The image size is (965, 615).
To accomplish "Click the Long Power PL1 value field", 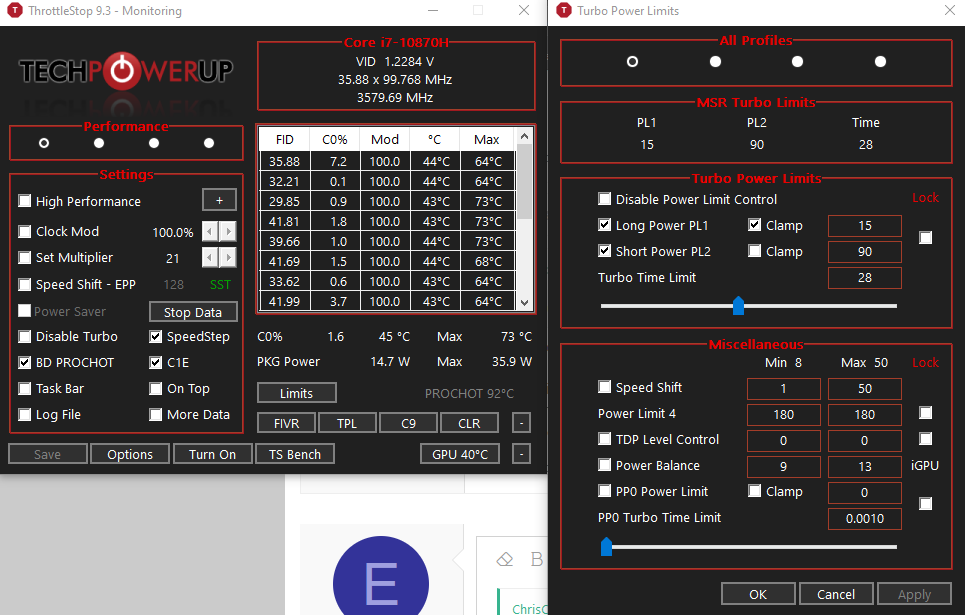I will [x=865, y=225].
